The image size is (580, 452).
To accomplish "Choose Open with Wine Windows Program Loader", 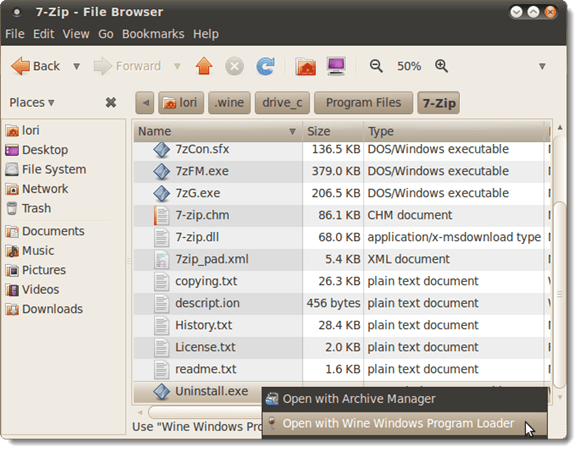I will point(405,424).
